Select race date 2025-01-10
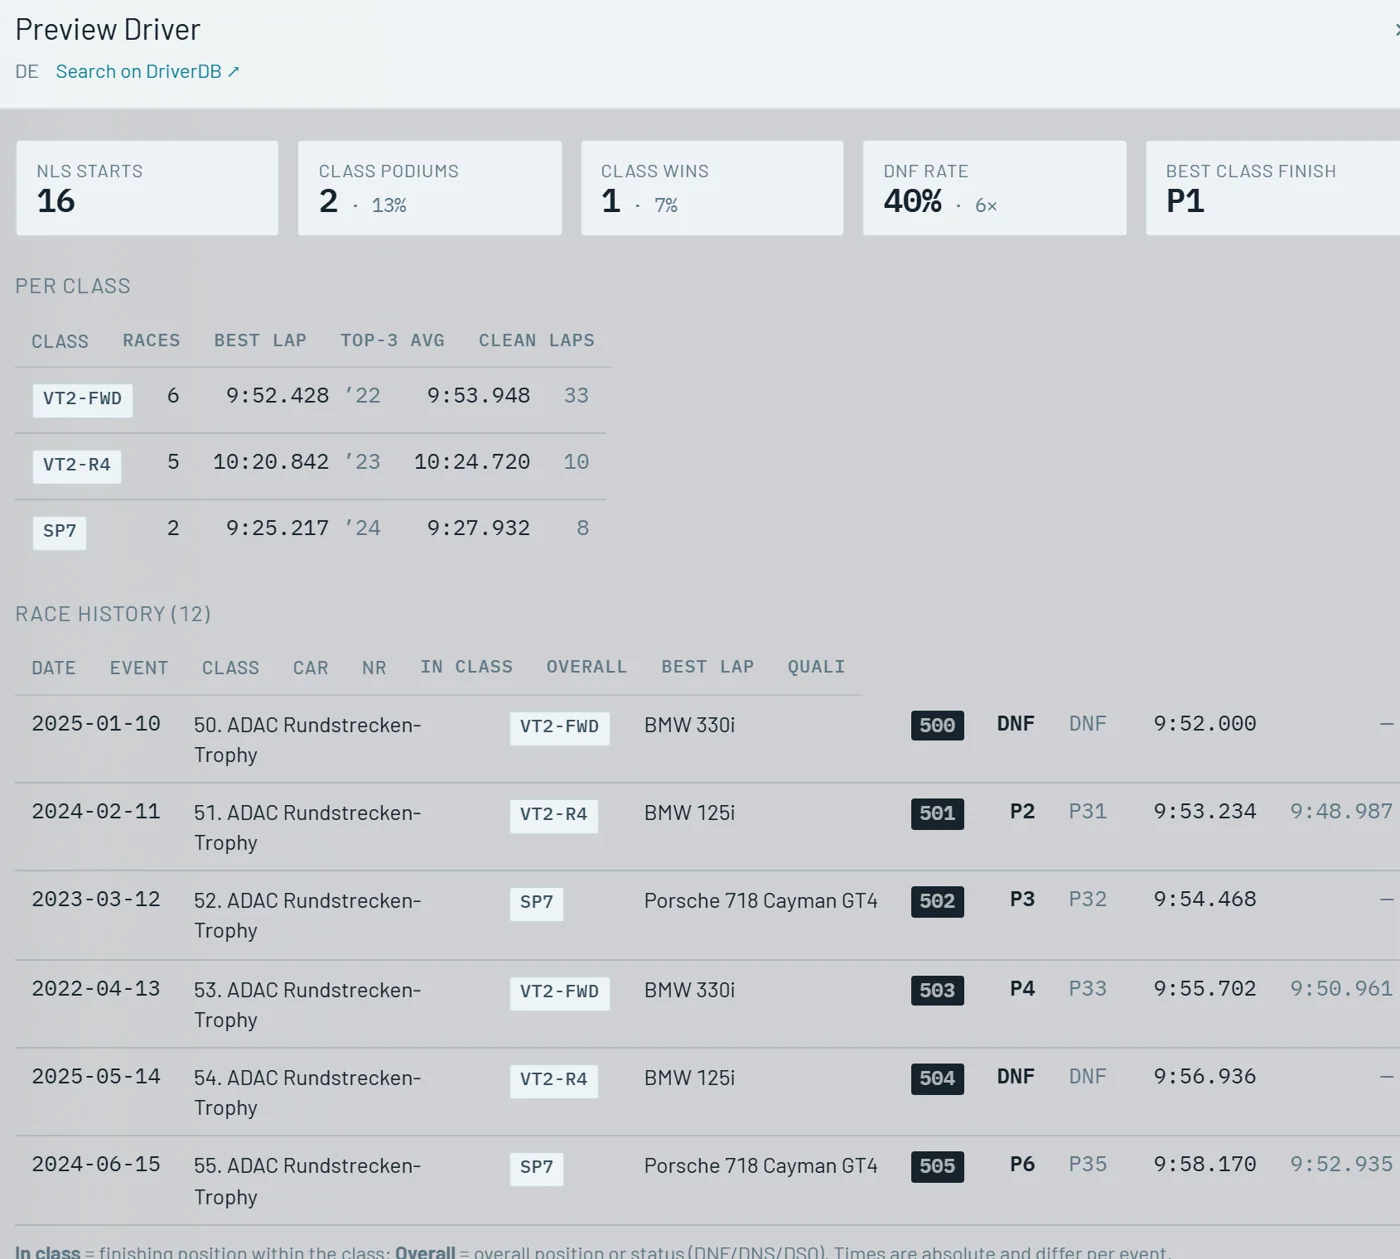This screenshot has height=1259, width=1400. click(96, 724)
